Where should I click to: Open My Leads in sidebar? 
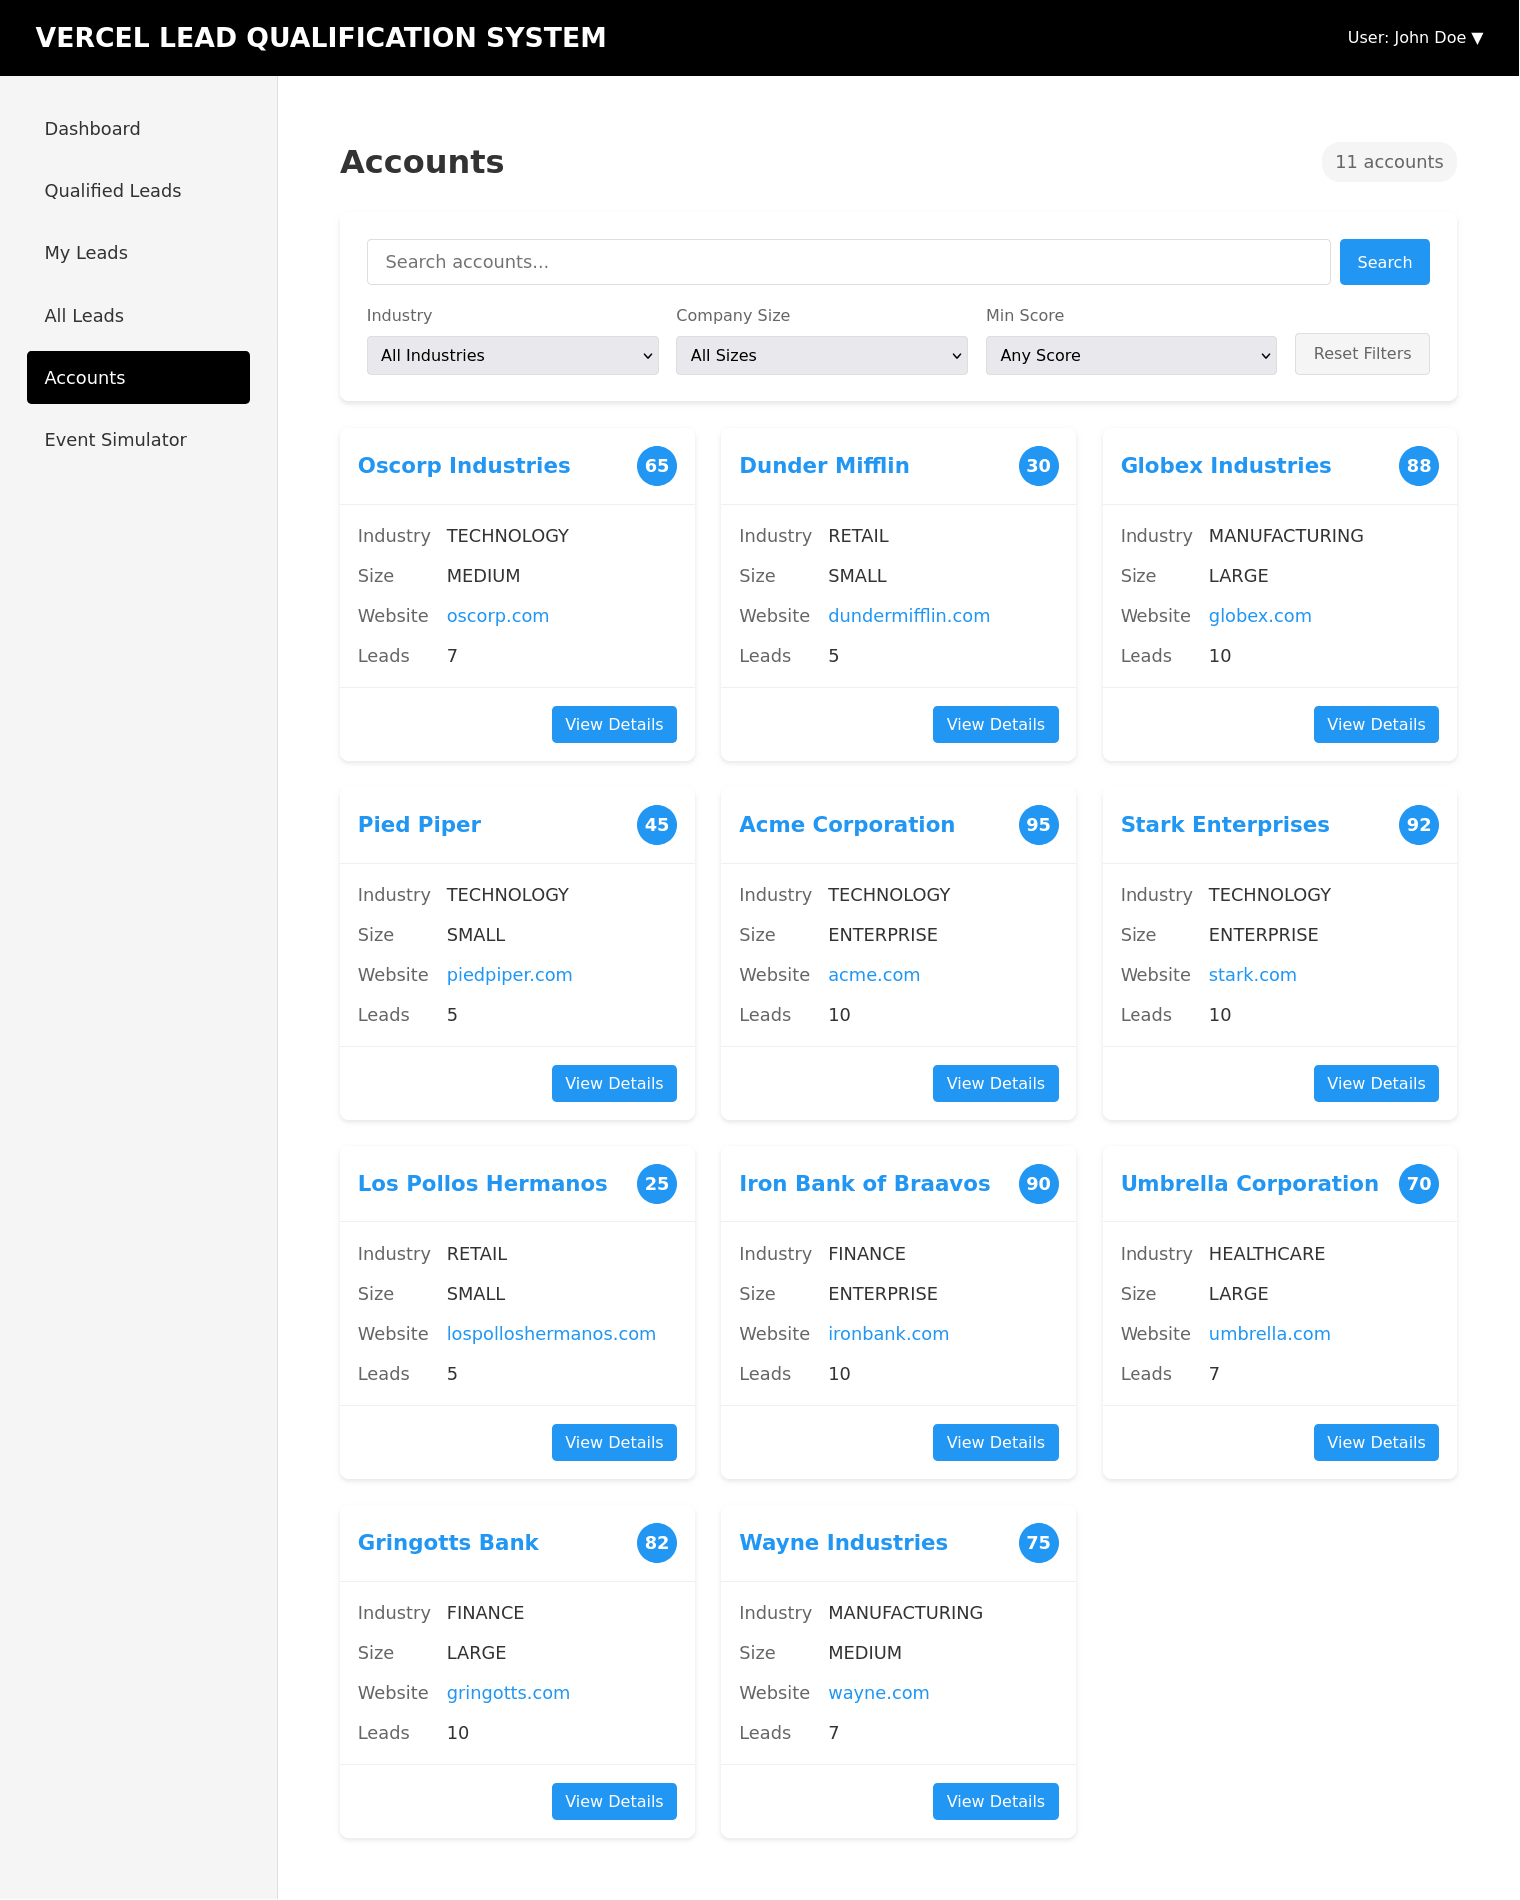tap(138, 253)
